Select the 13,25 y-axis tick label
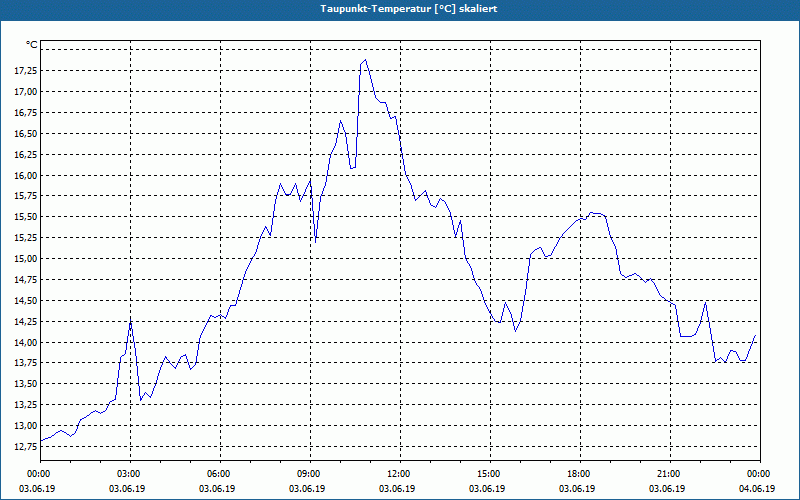Viewport: 800px width, 500px height. pos(26,405)
